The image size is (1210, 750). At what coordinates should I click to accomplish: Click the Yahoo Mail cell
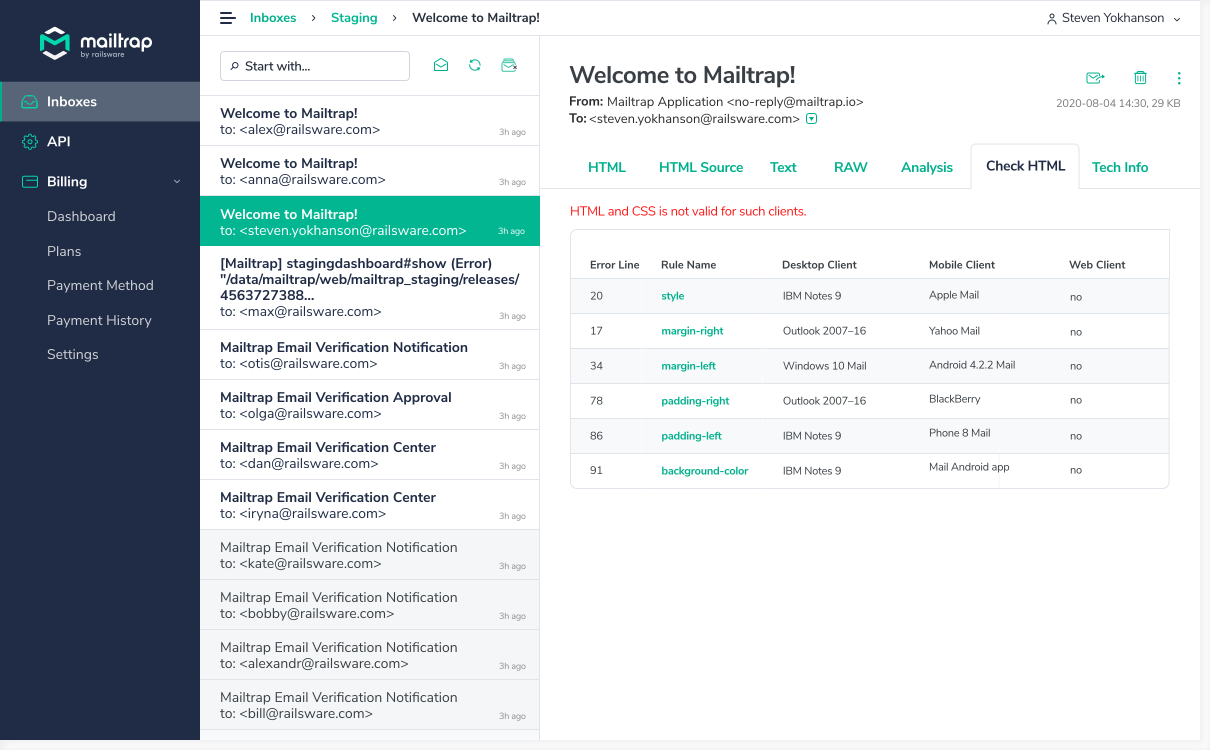pos(954,330)
